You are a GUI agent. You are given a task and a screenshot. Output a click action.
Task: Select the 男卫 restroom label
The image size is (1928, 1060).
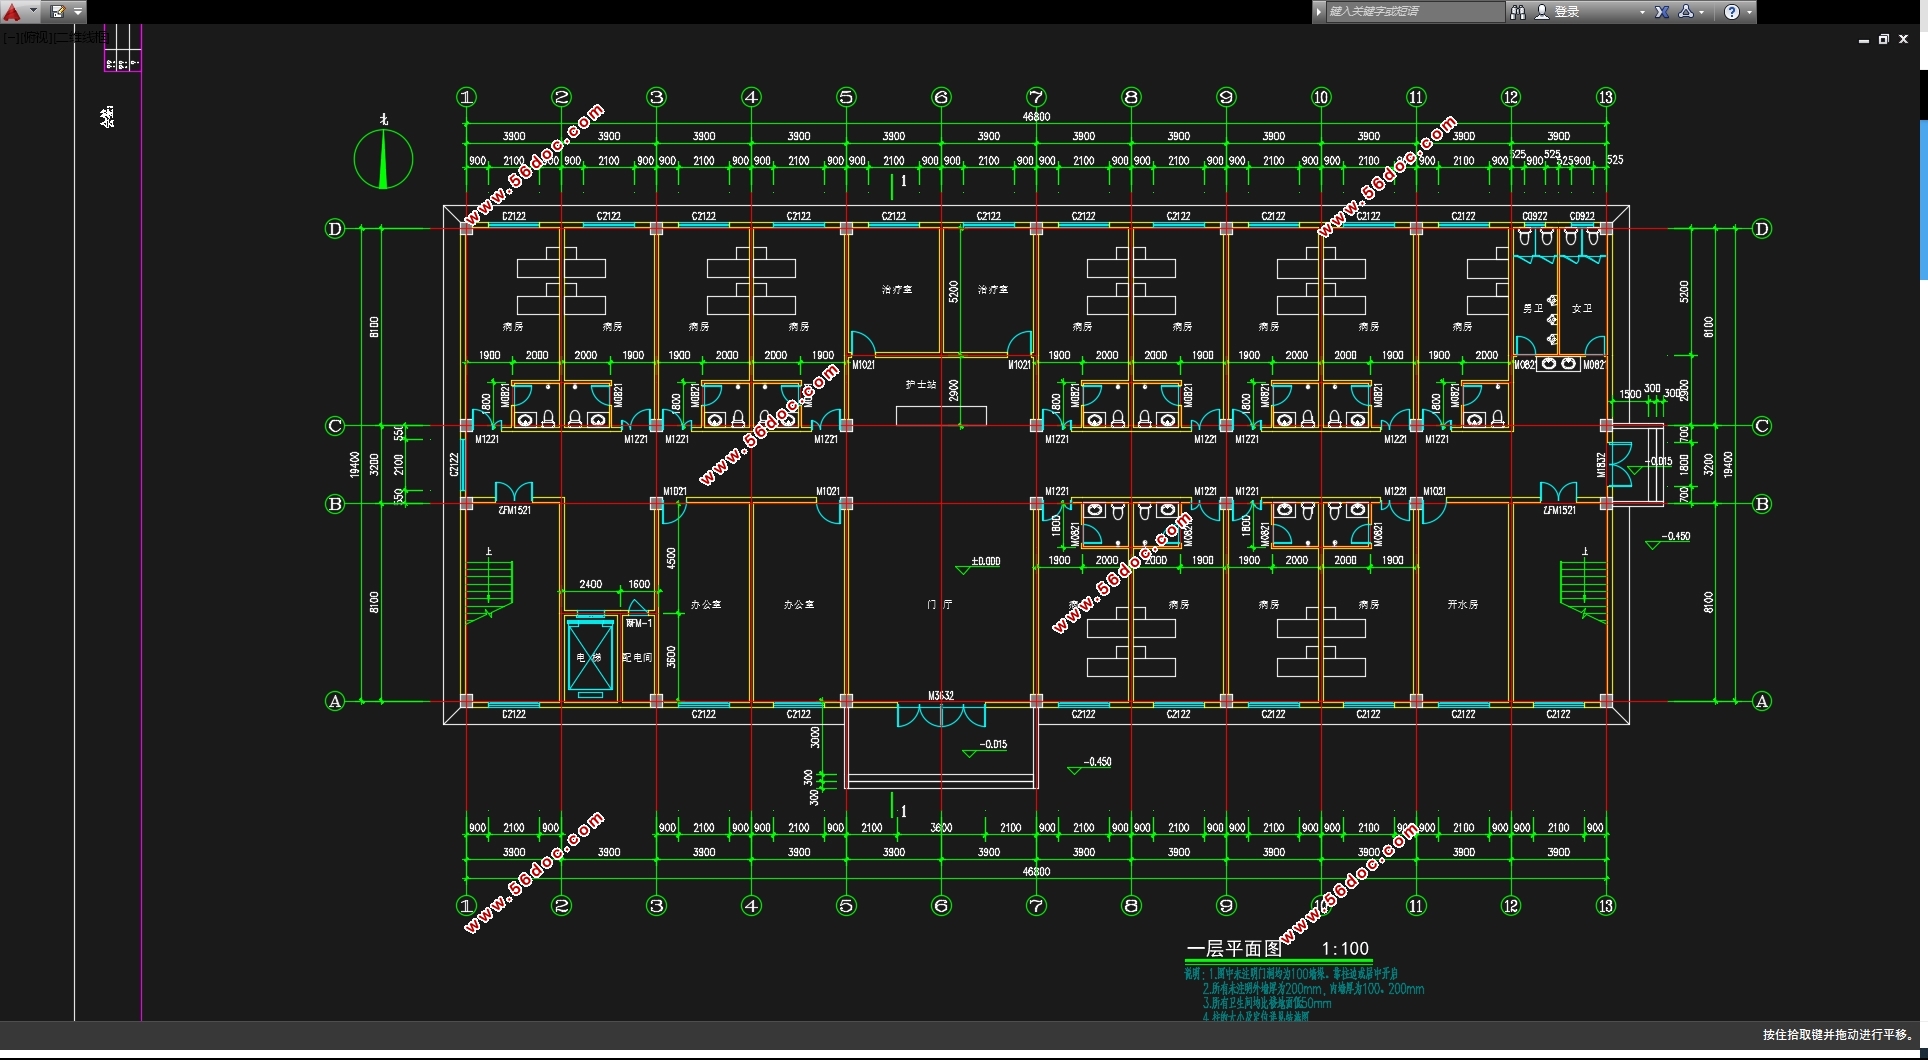click(x=1533, y=309)
